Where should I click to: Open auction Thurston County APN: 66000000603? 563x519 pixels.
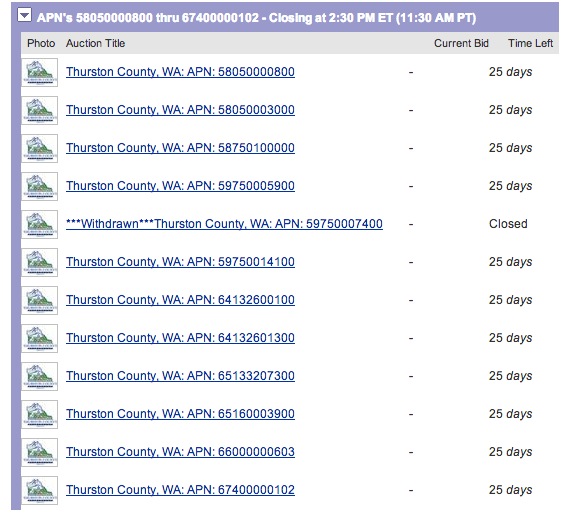180,452
